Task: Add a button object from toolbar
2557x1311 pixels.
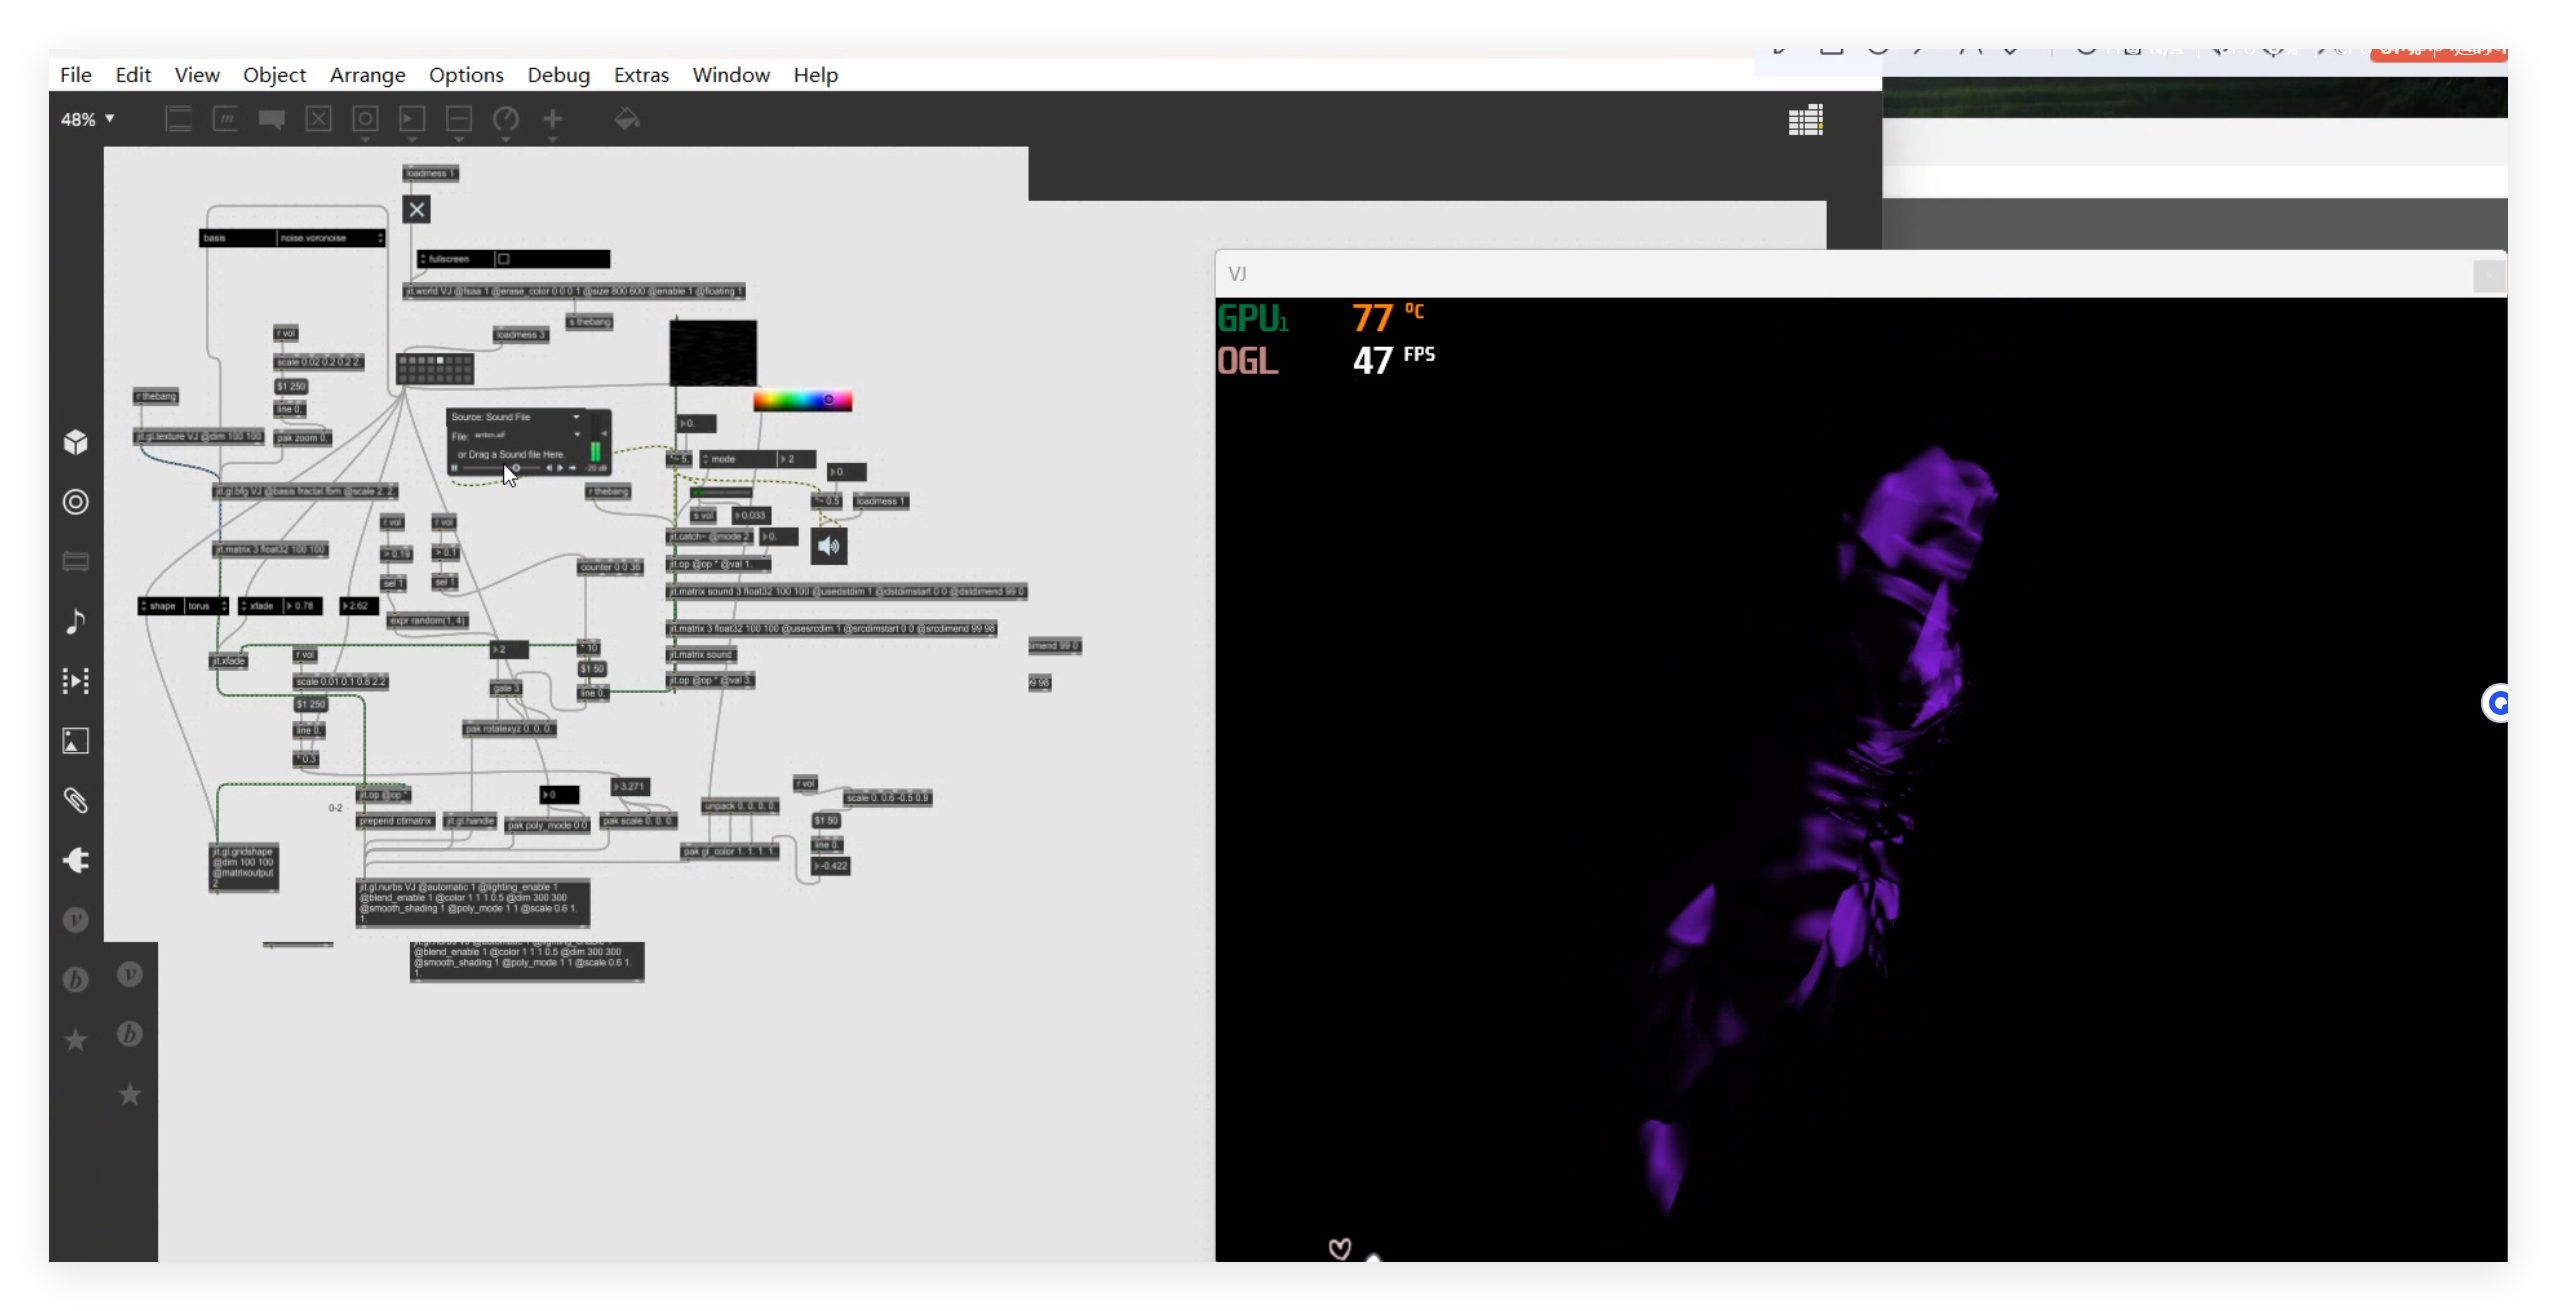Action: (x=365, y=119)
